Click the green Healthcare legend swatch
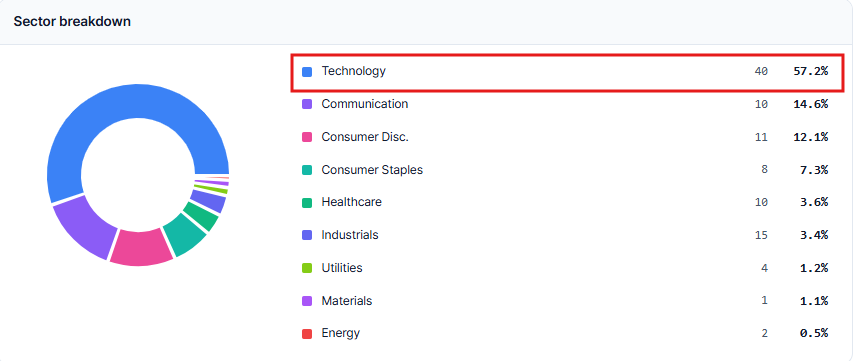This screenshot has width=854, height=362. [x=307, y=203]
